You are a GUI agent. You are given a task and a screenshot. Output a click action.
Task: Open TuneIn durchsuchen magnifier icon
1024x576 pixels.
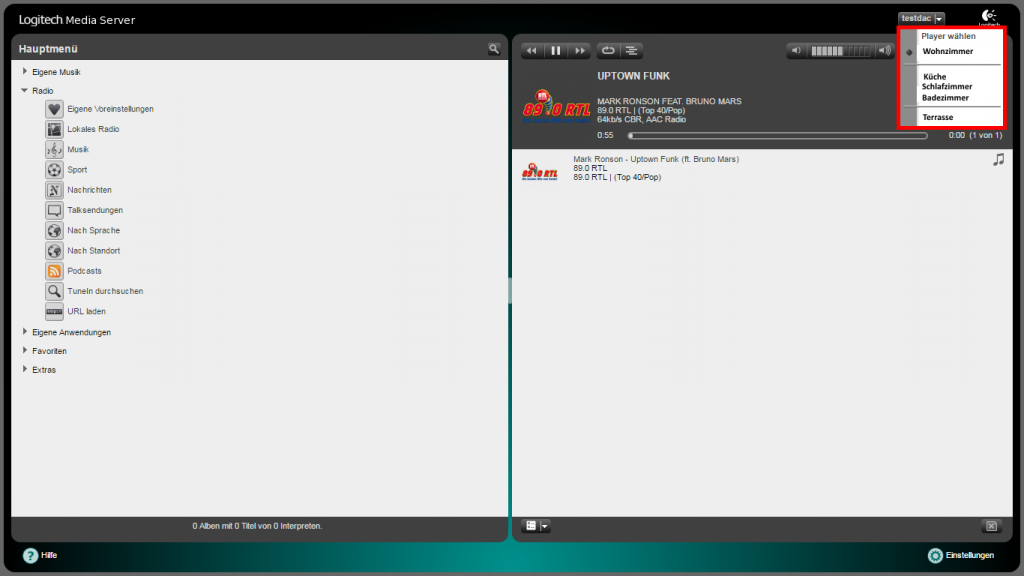click(54, 291)
